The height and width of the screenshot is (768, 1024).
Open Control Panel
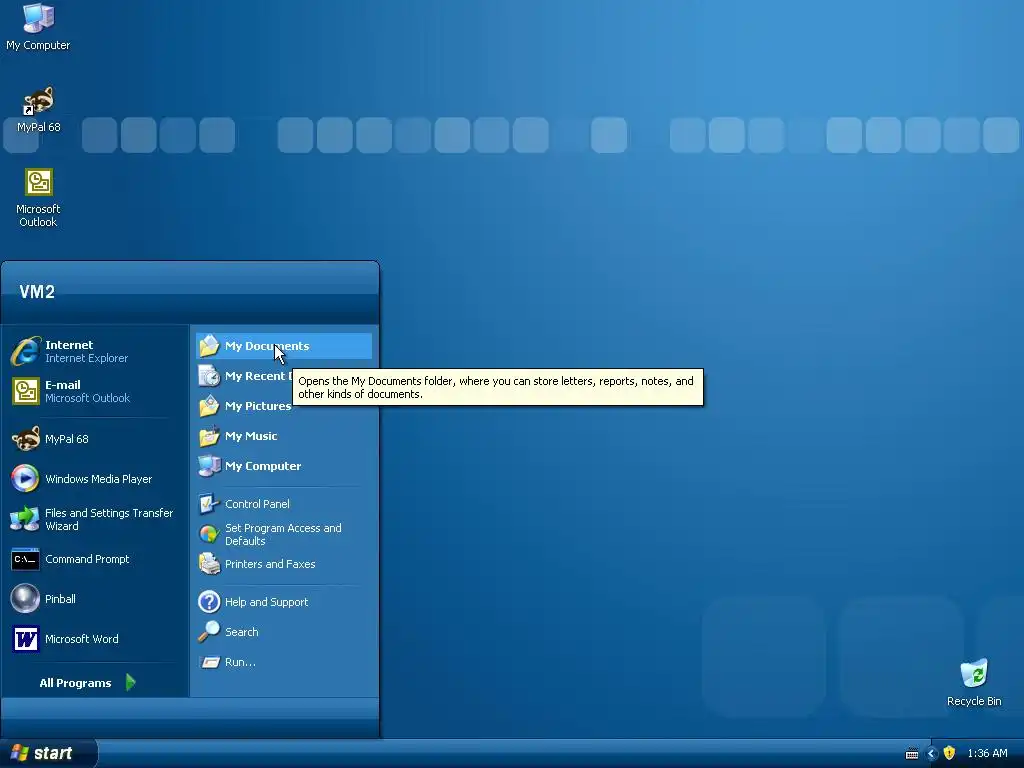(284, 504)
